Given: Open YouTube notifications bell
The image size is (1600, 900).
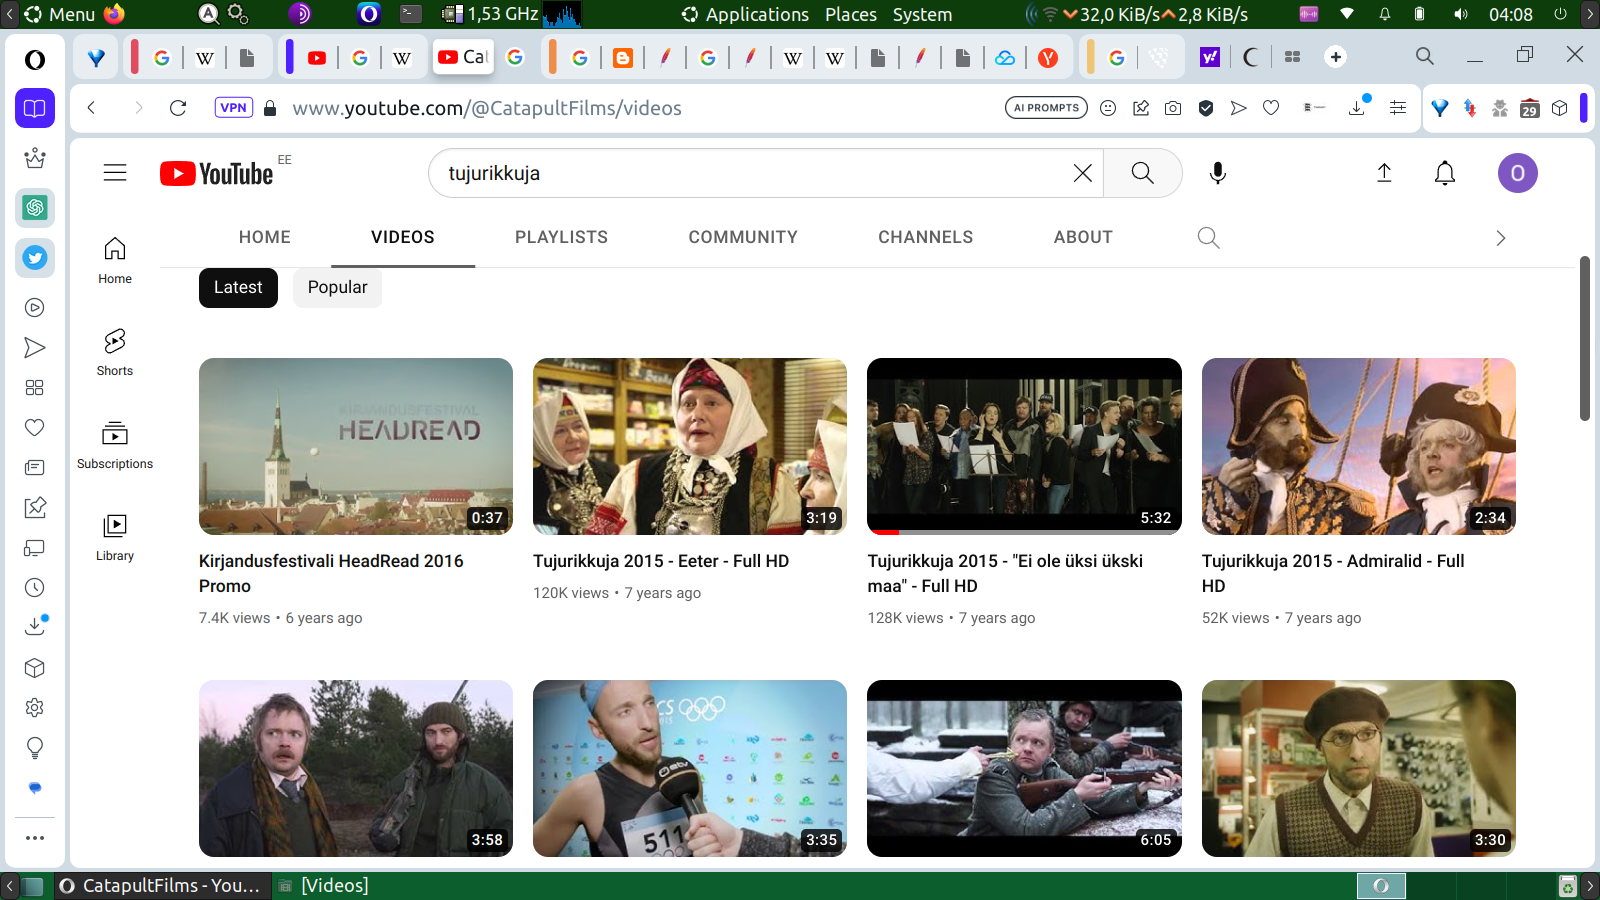Looking at the screenshot, I should pos(1444,173).
